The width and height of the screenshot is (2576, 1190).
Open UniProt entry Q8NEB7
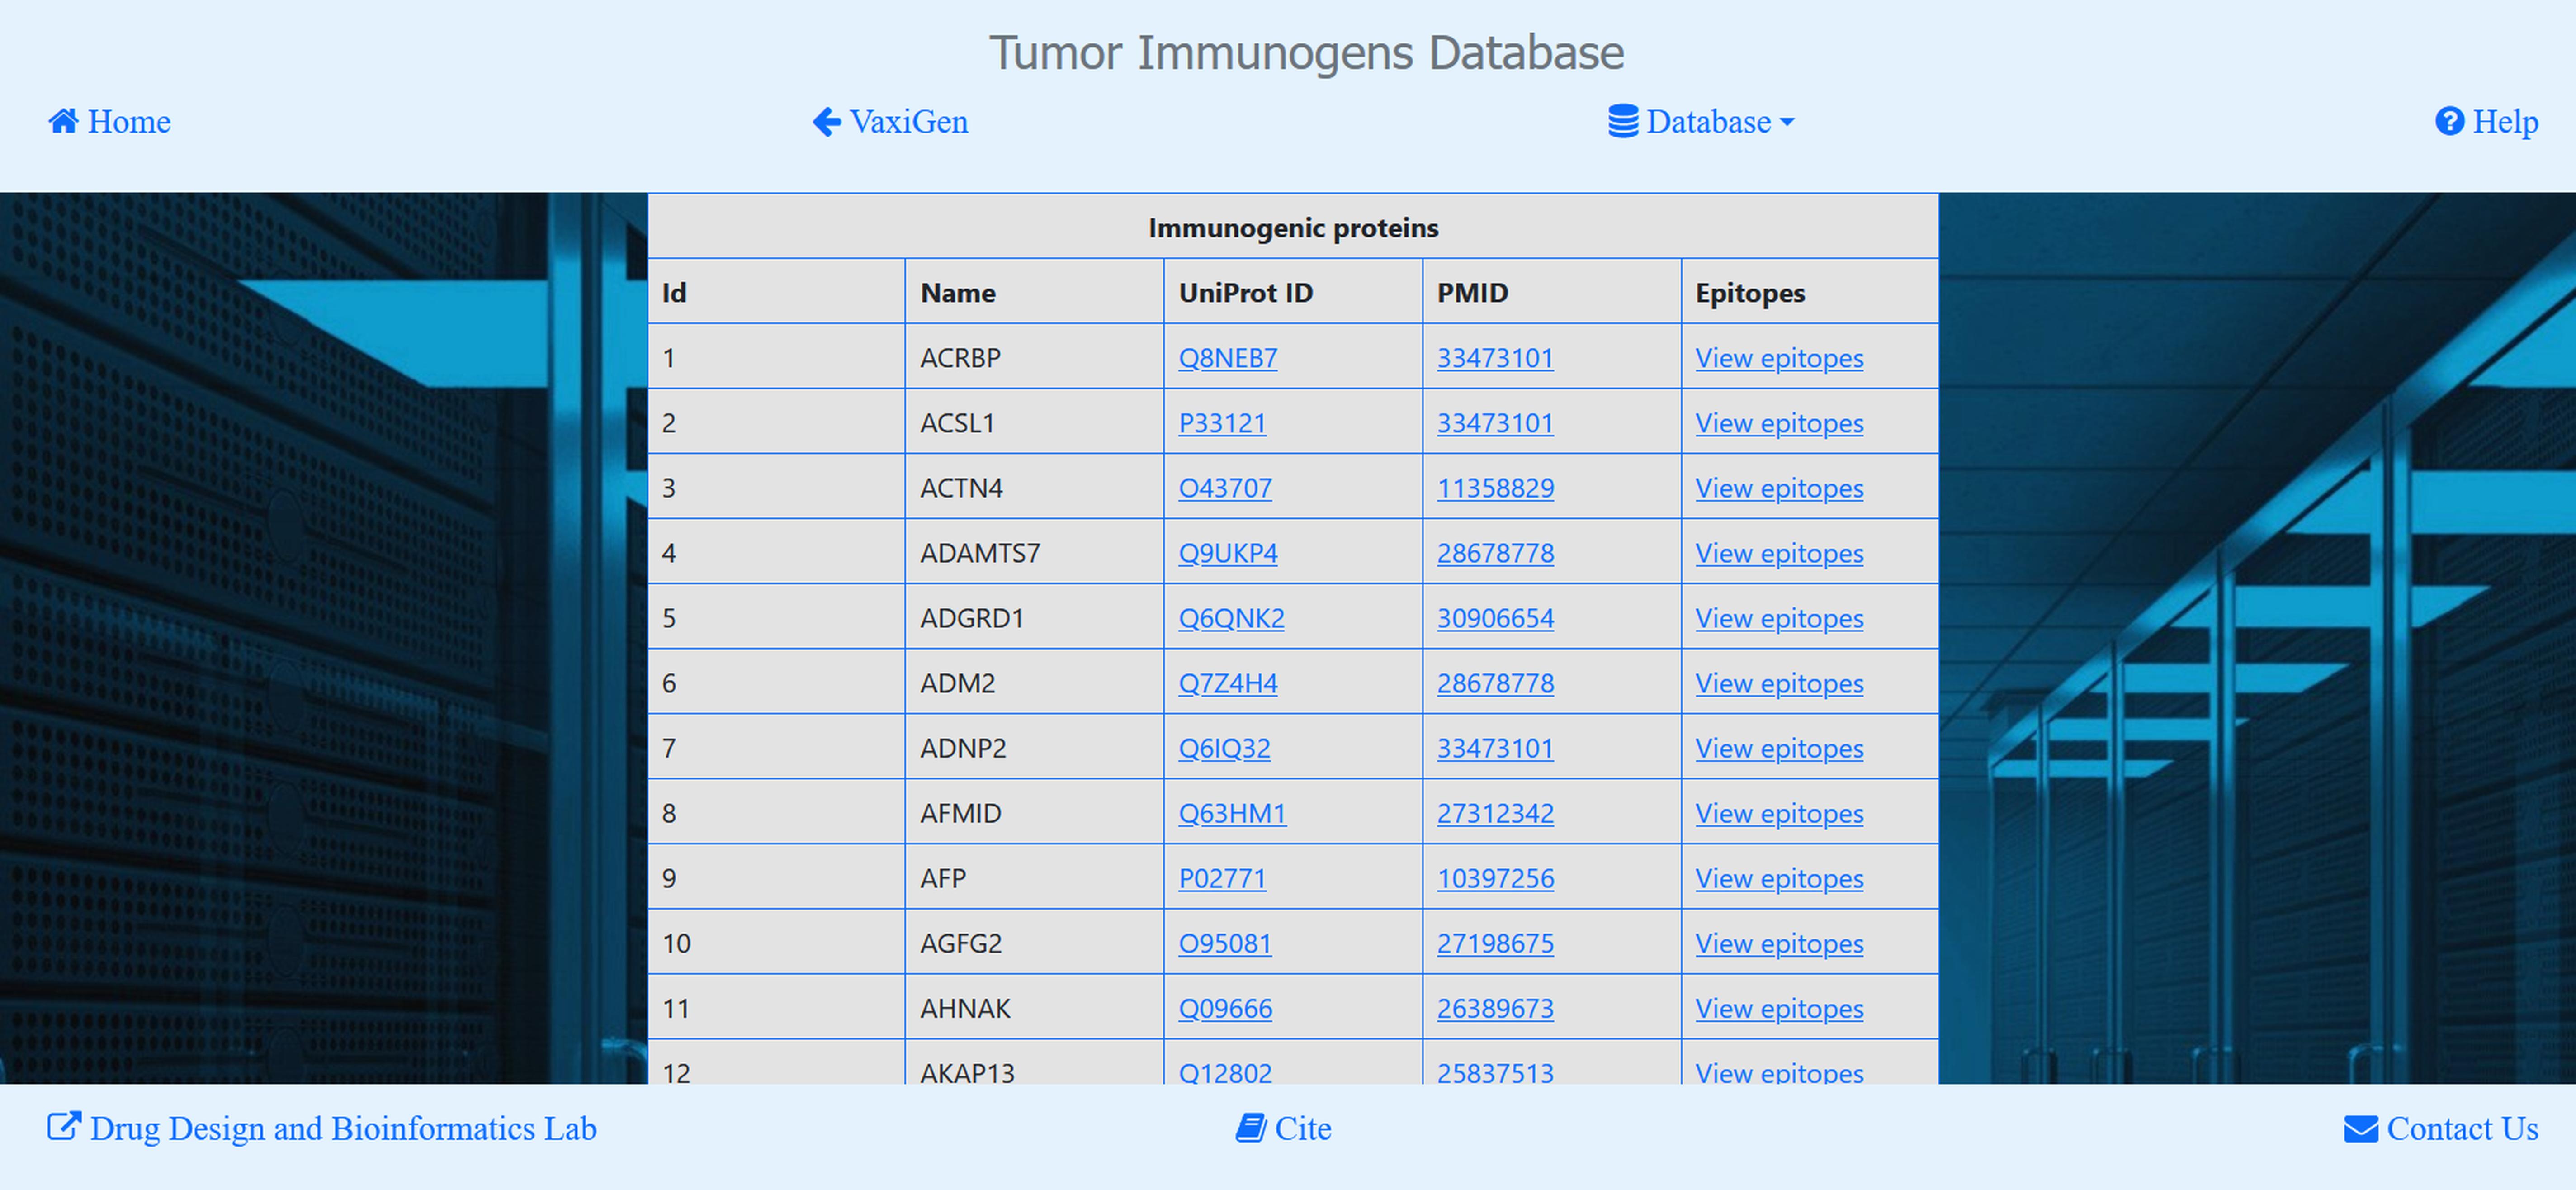[x=1227, y=358]
